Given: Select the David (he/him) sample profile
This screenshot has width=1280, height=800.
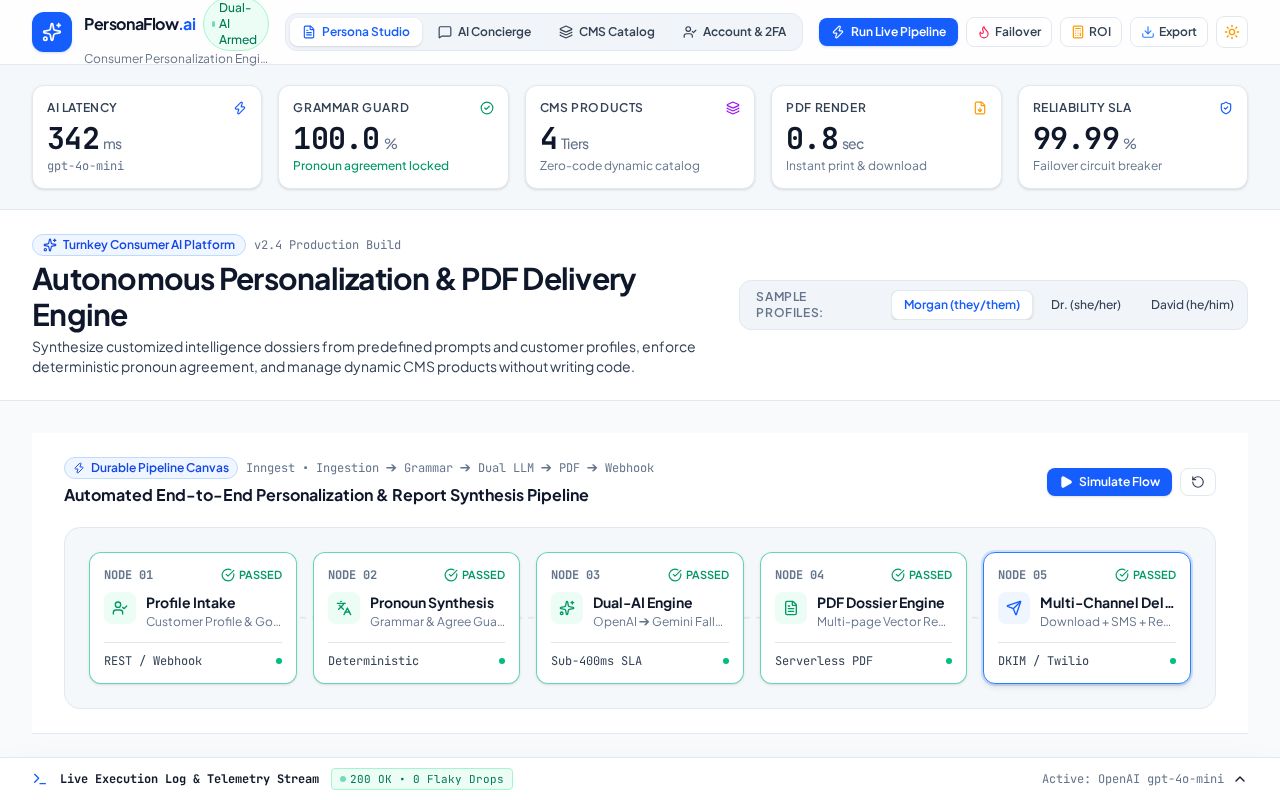Looking at the screenshot, I should (x=1192, y=305).
